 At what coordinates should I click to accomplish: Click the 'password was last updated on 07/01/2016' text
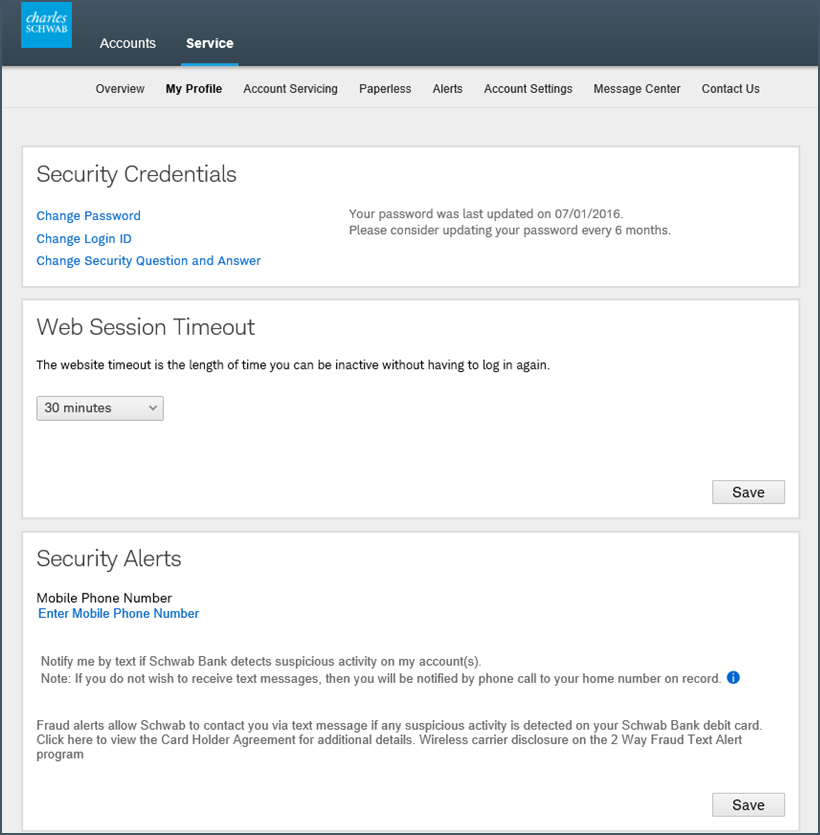pyautogui.click(x=501, y=214)
